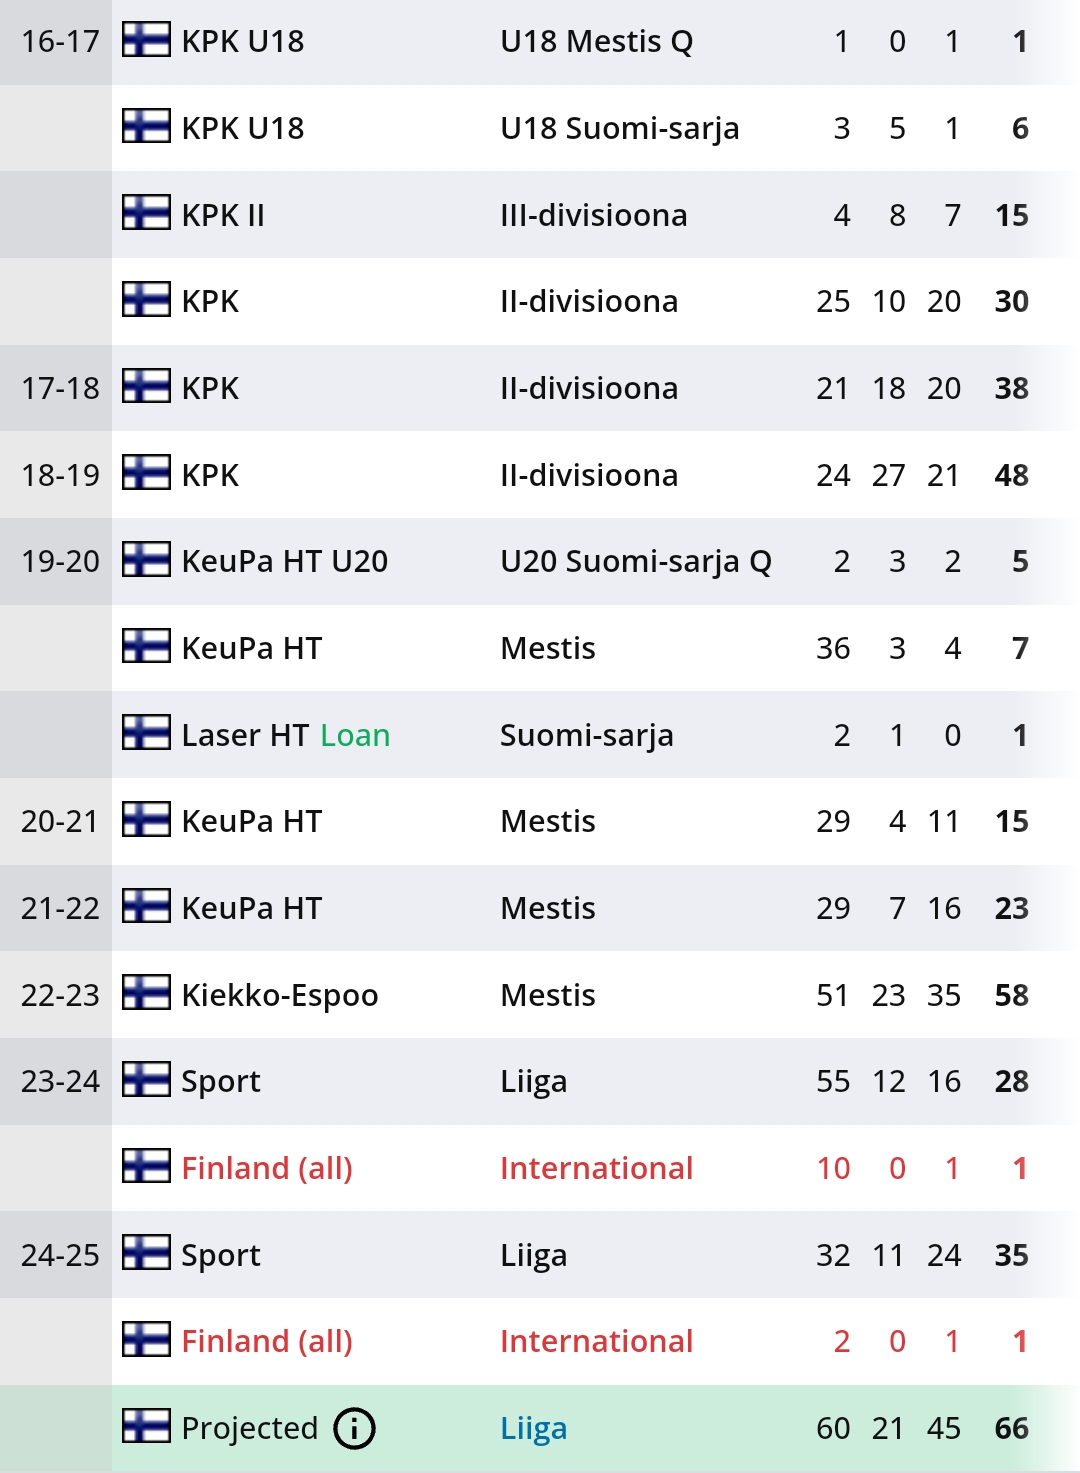
Task: Open U20 Suomi-sarja Q league
Action: click(x=635, y=562)
